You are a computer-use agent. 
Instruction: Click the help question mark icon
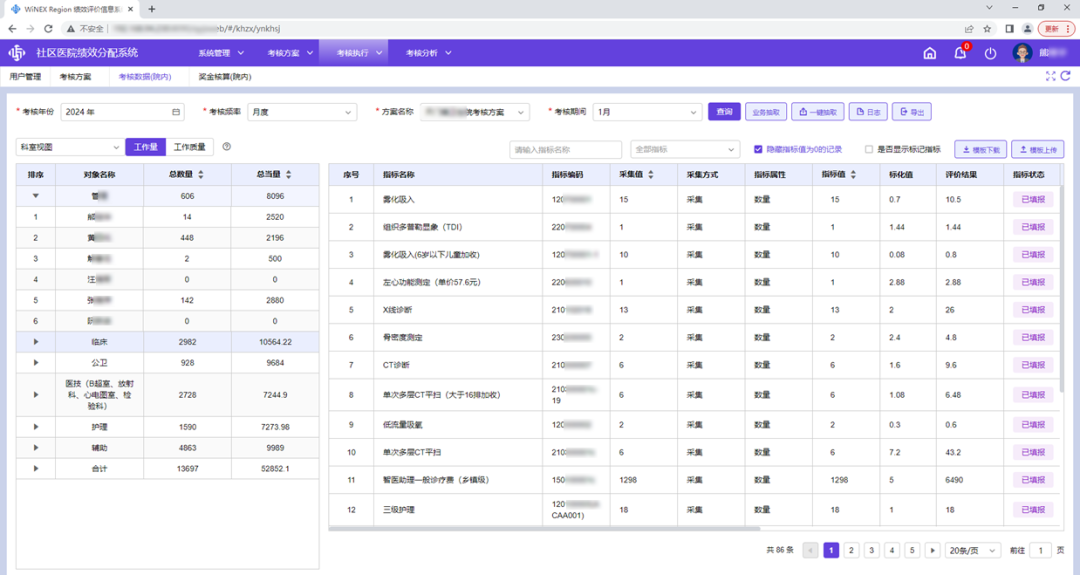pos(227,147)
